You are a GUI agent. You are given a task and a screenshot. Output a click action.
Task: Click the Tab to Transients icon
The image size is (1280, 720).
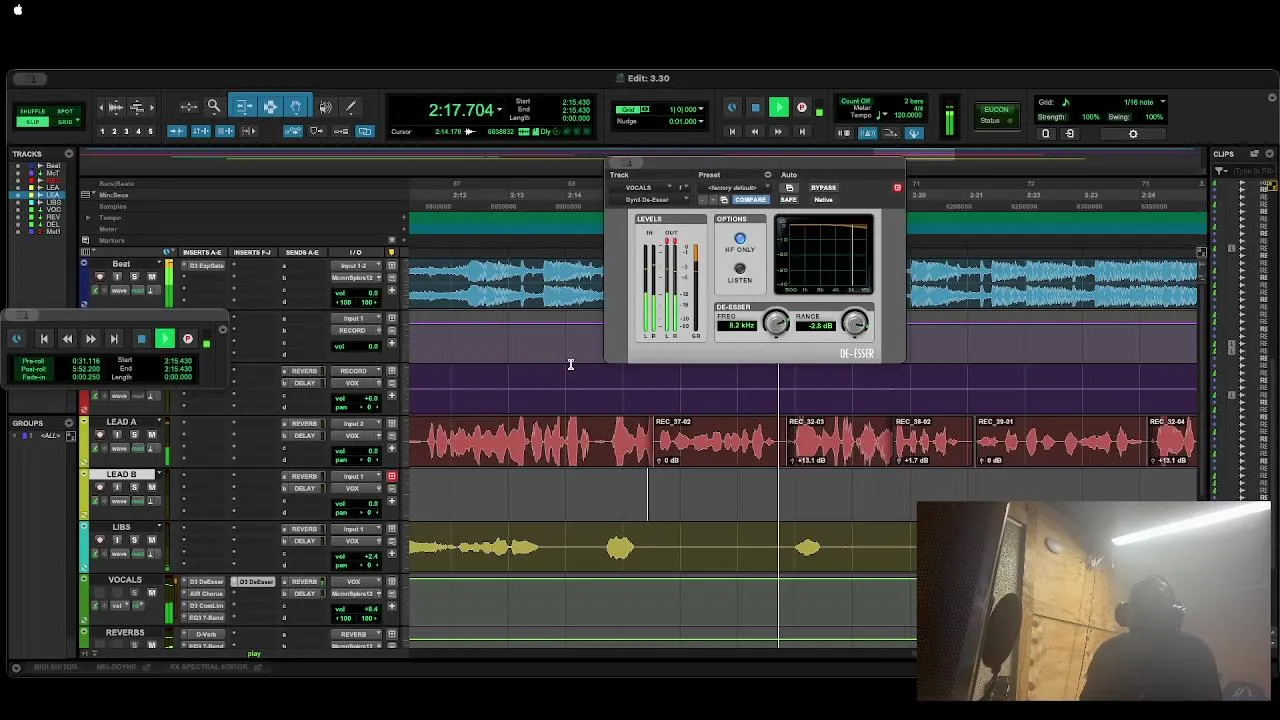(177, 131)
